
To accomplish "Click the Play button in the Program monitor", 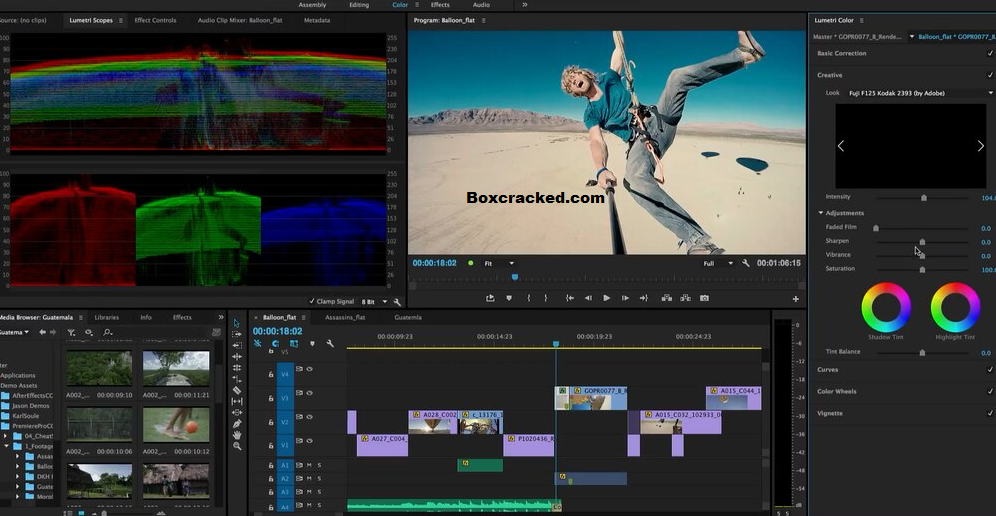I will (x=607, y=298).
